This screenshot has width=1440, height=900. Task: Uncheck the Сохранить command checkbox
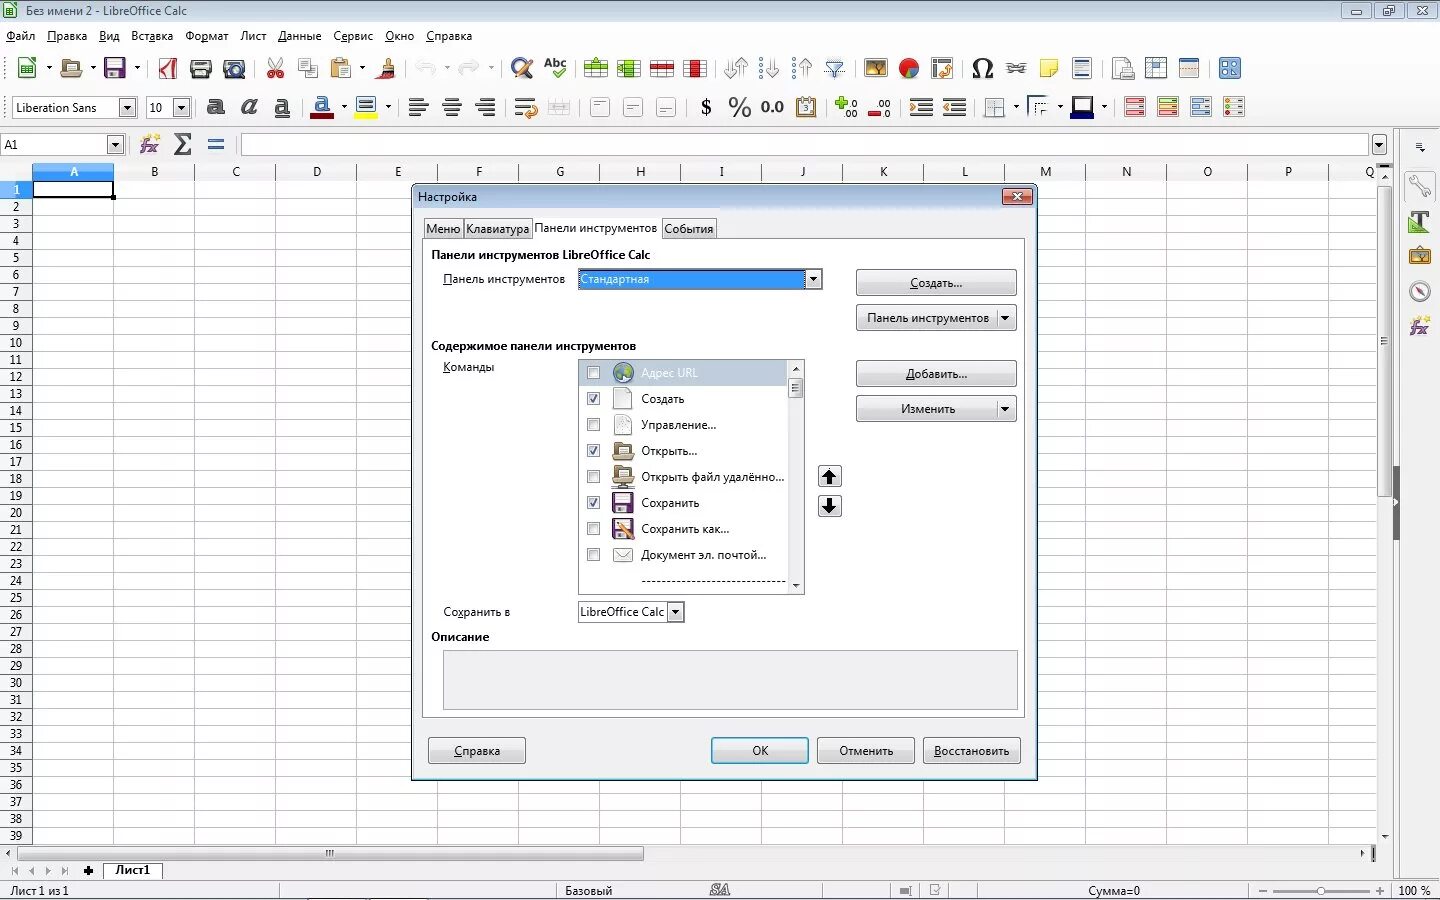pyautogui.click(x=593, y=502)
